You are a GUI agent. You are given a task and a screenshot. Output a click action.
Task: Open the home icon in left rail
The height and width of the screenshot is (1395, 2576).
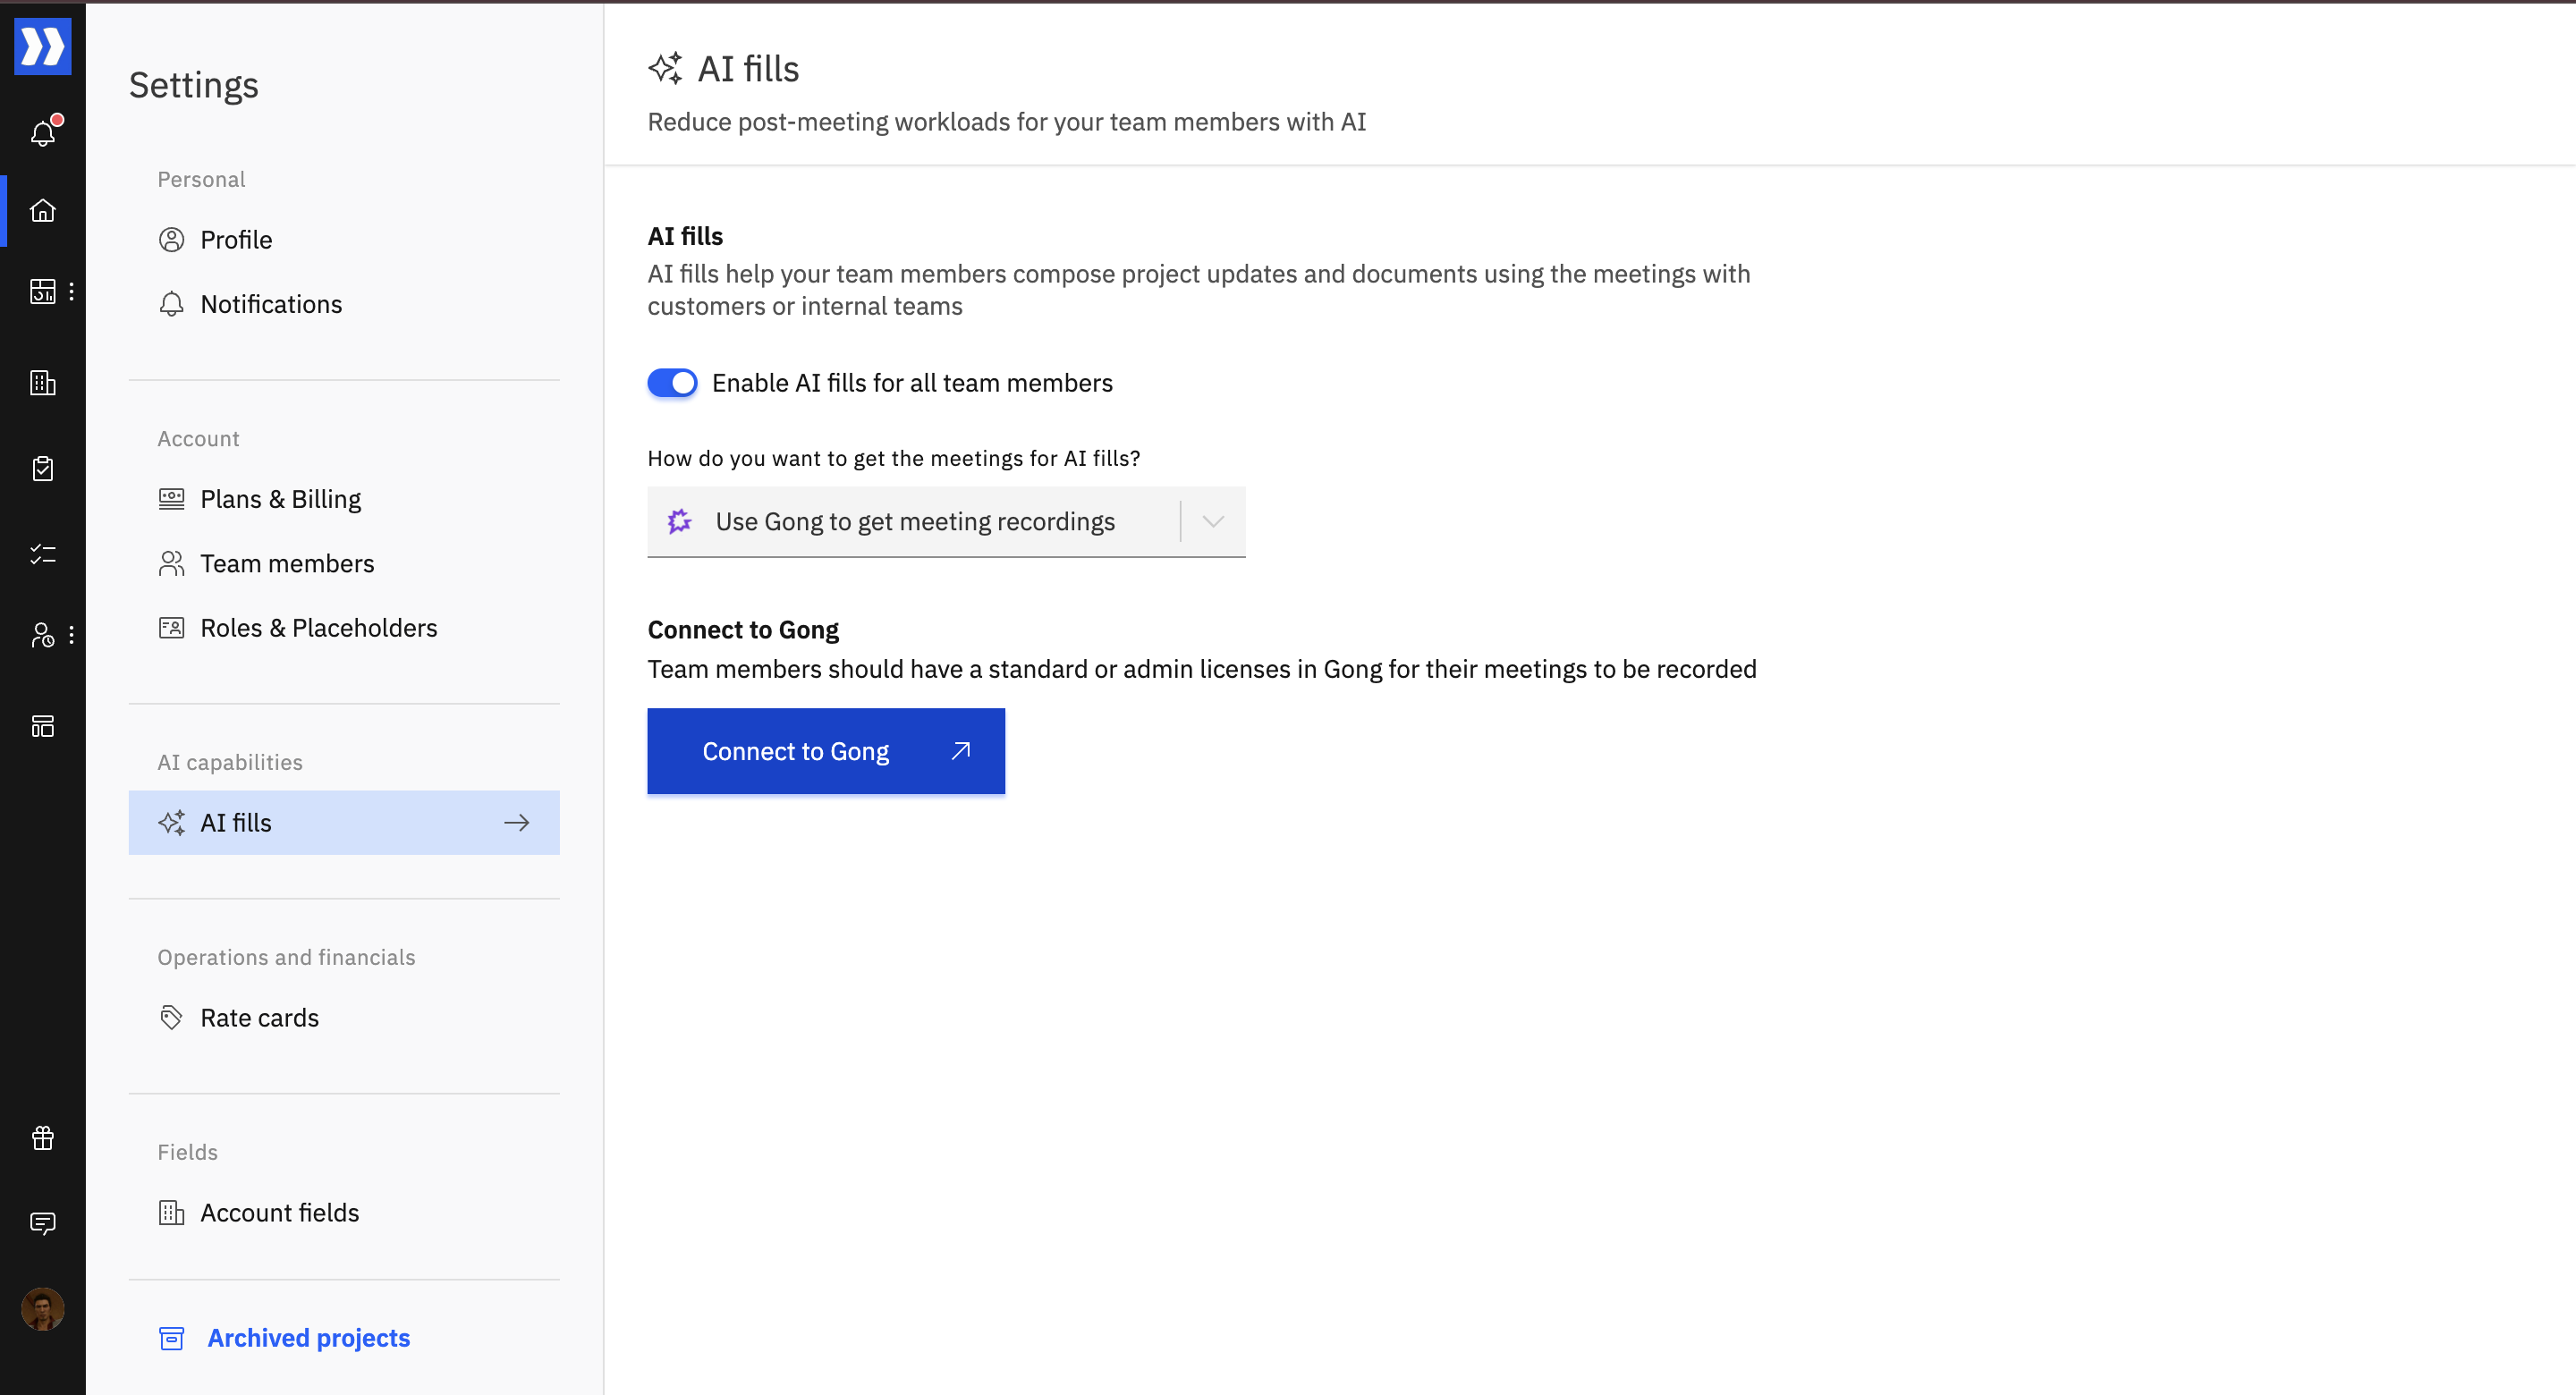tap(43, 211)
